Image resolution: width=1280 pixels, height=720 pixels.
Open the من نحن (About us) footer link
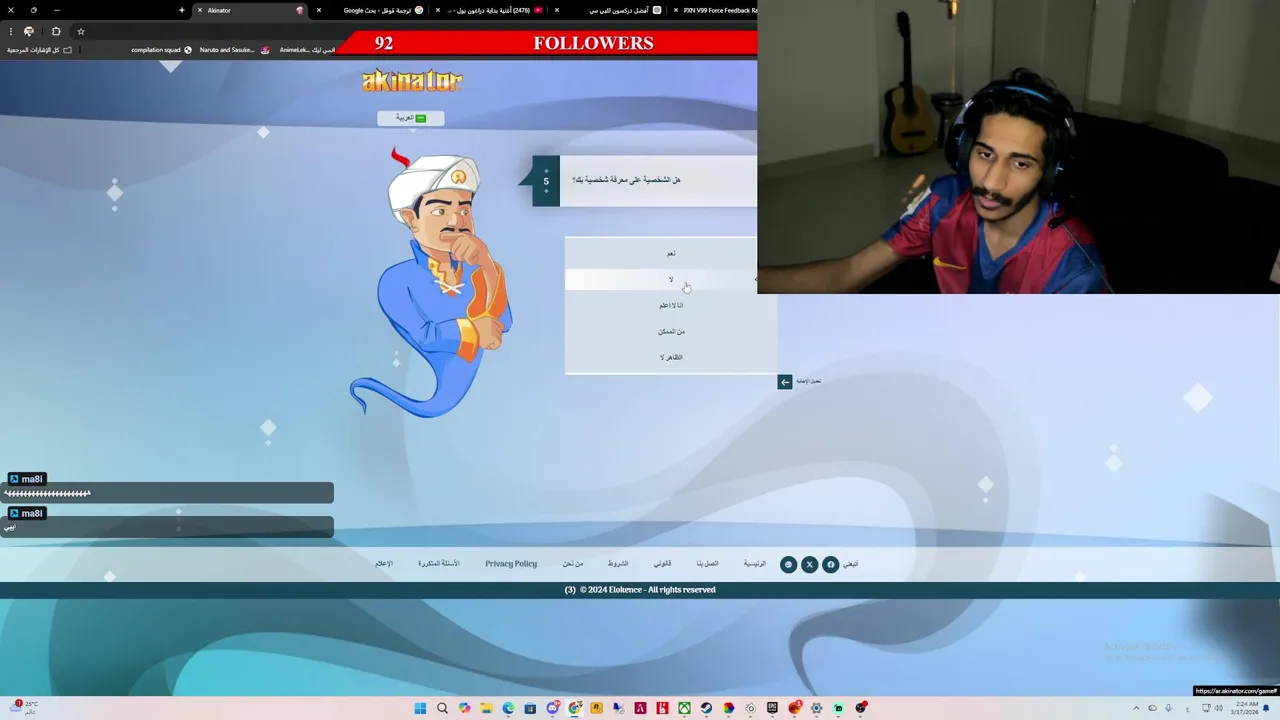click(572, 564)
